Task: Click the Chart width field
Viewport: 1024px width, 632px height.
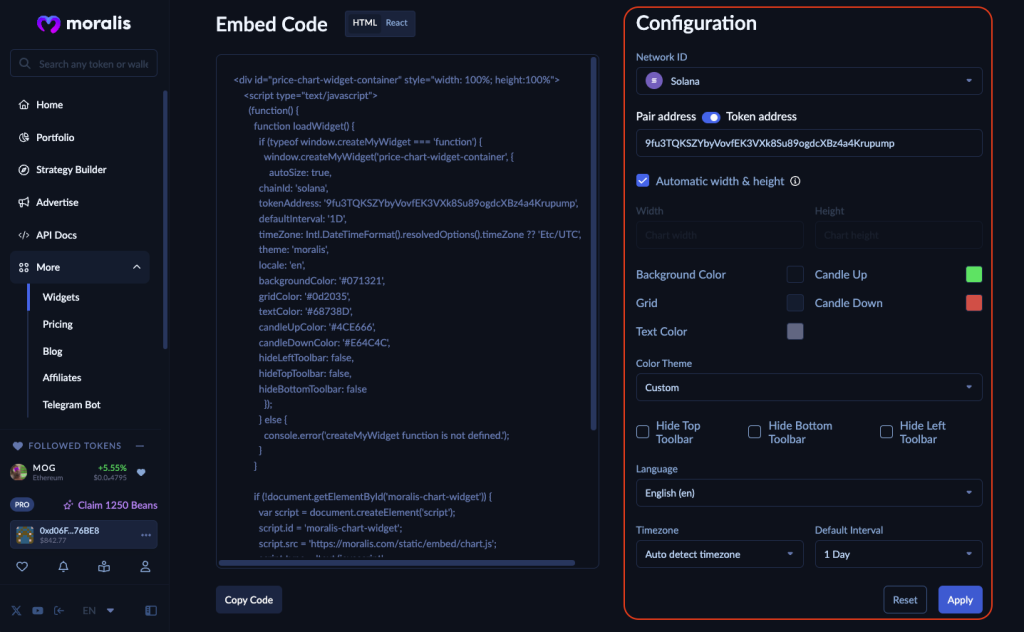Action: (720, 235)
